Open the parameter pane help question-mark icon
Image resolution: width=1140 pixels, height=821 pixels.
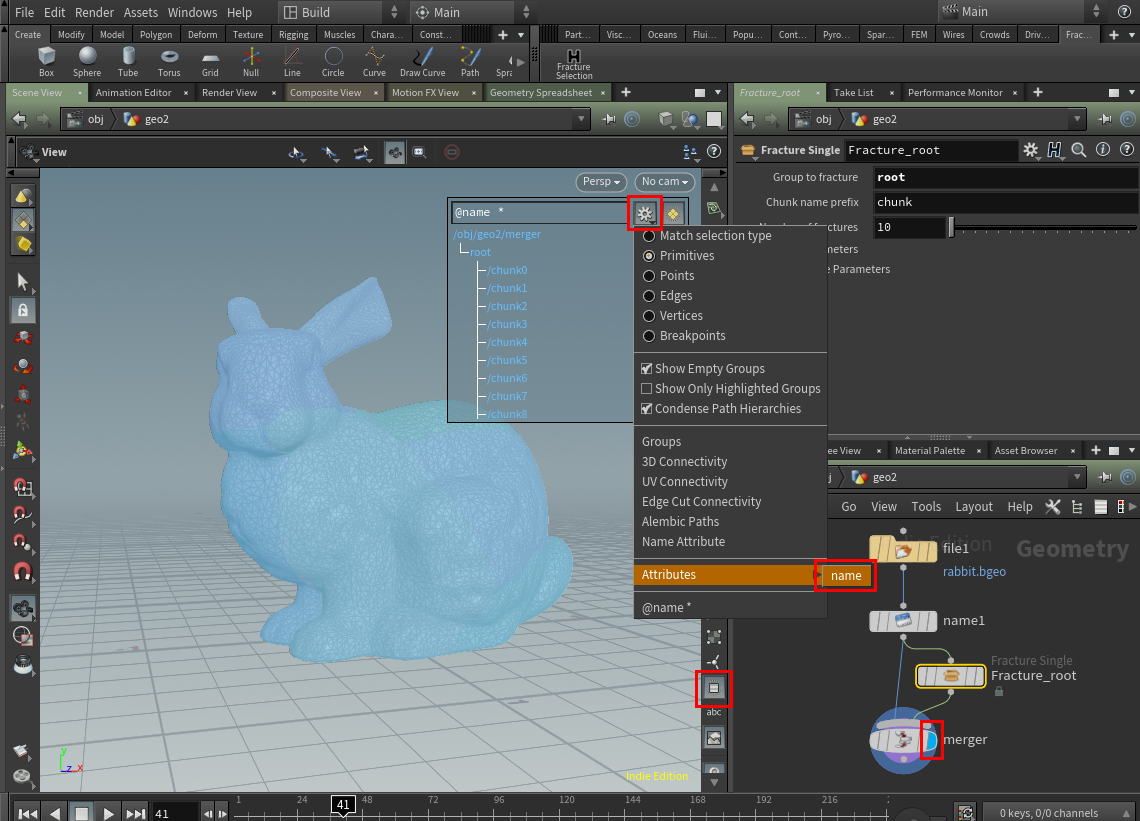1127,150
